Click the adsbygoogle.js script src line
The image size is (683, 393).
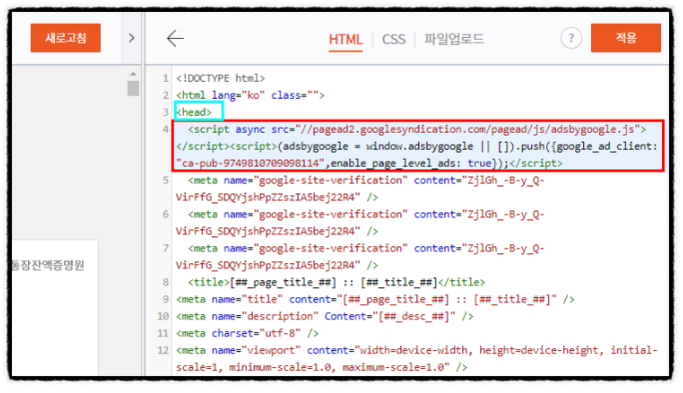[x=417, y=129]
